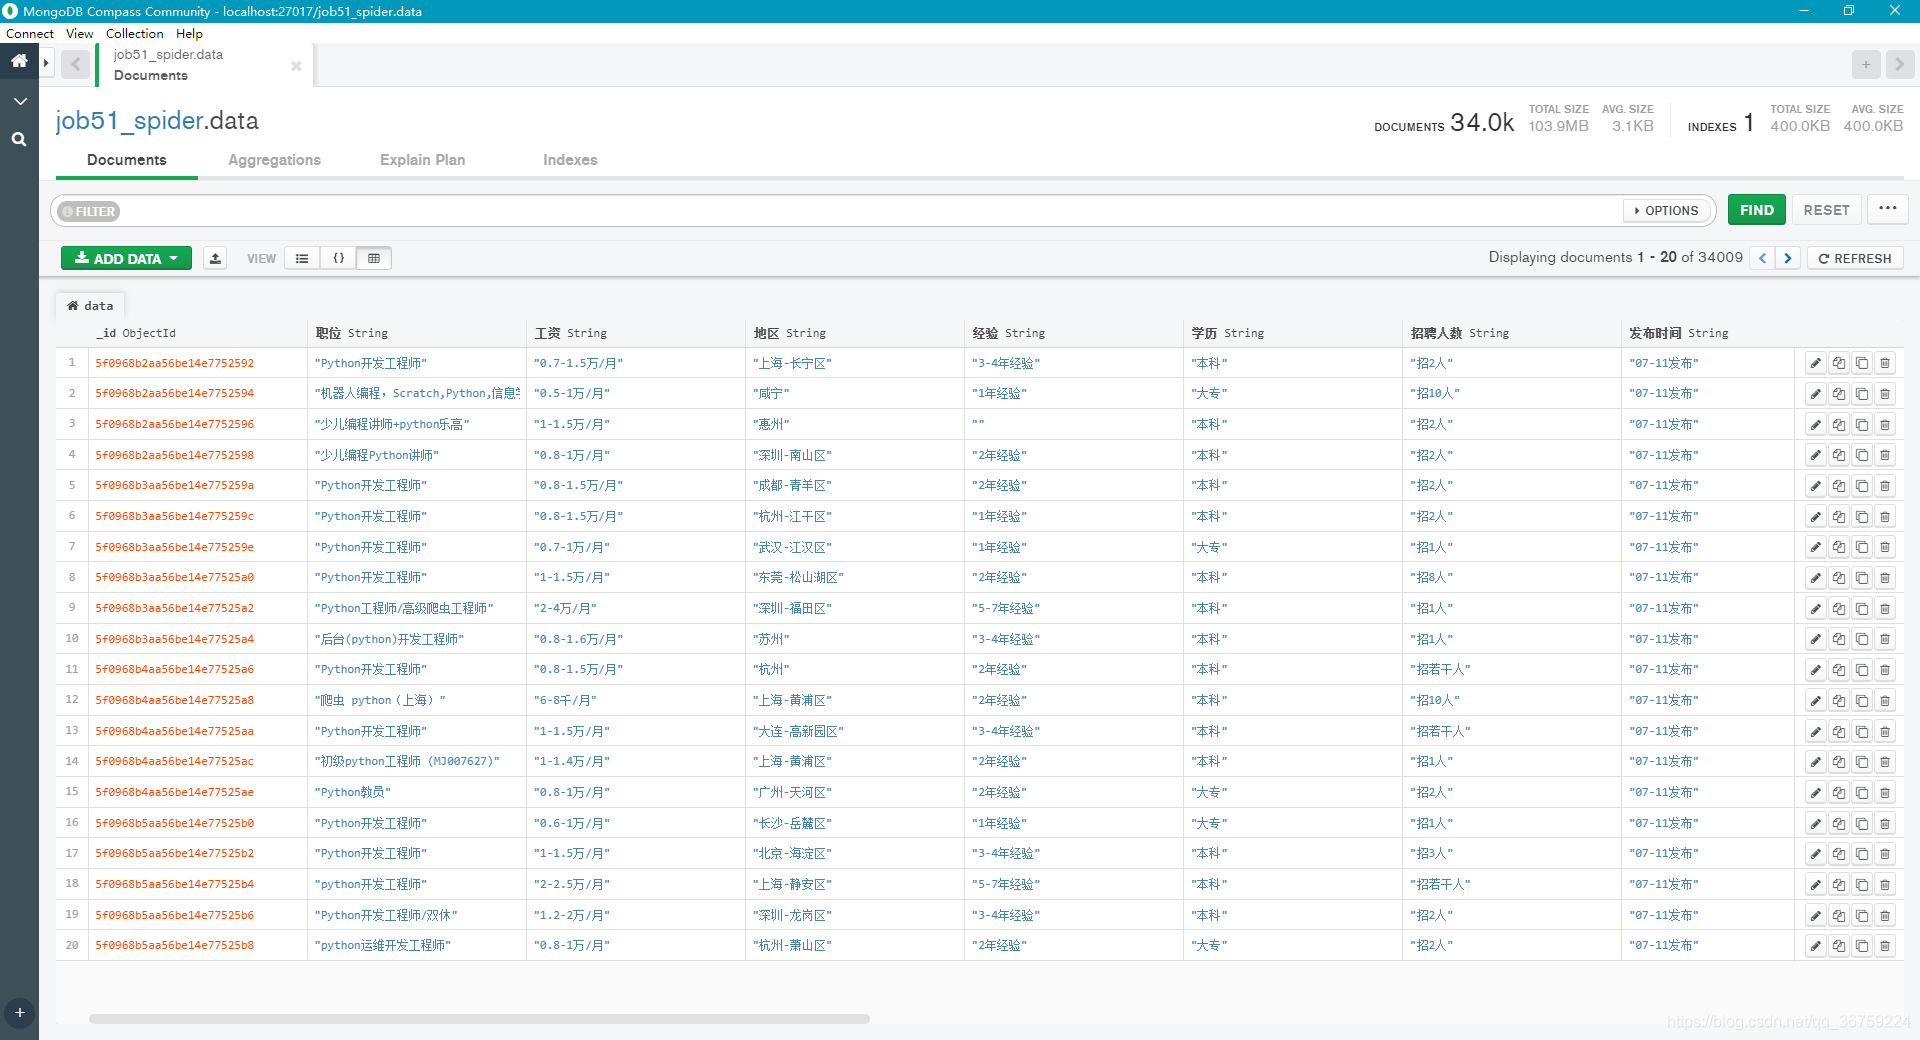Open the Collection menu
The image size is (1920, 1040).
(134, 33)
